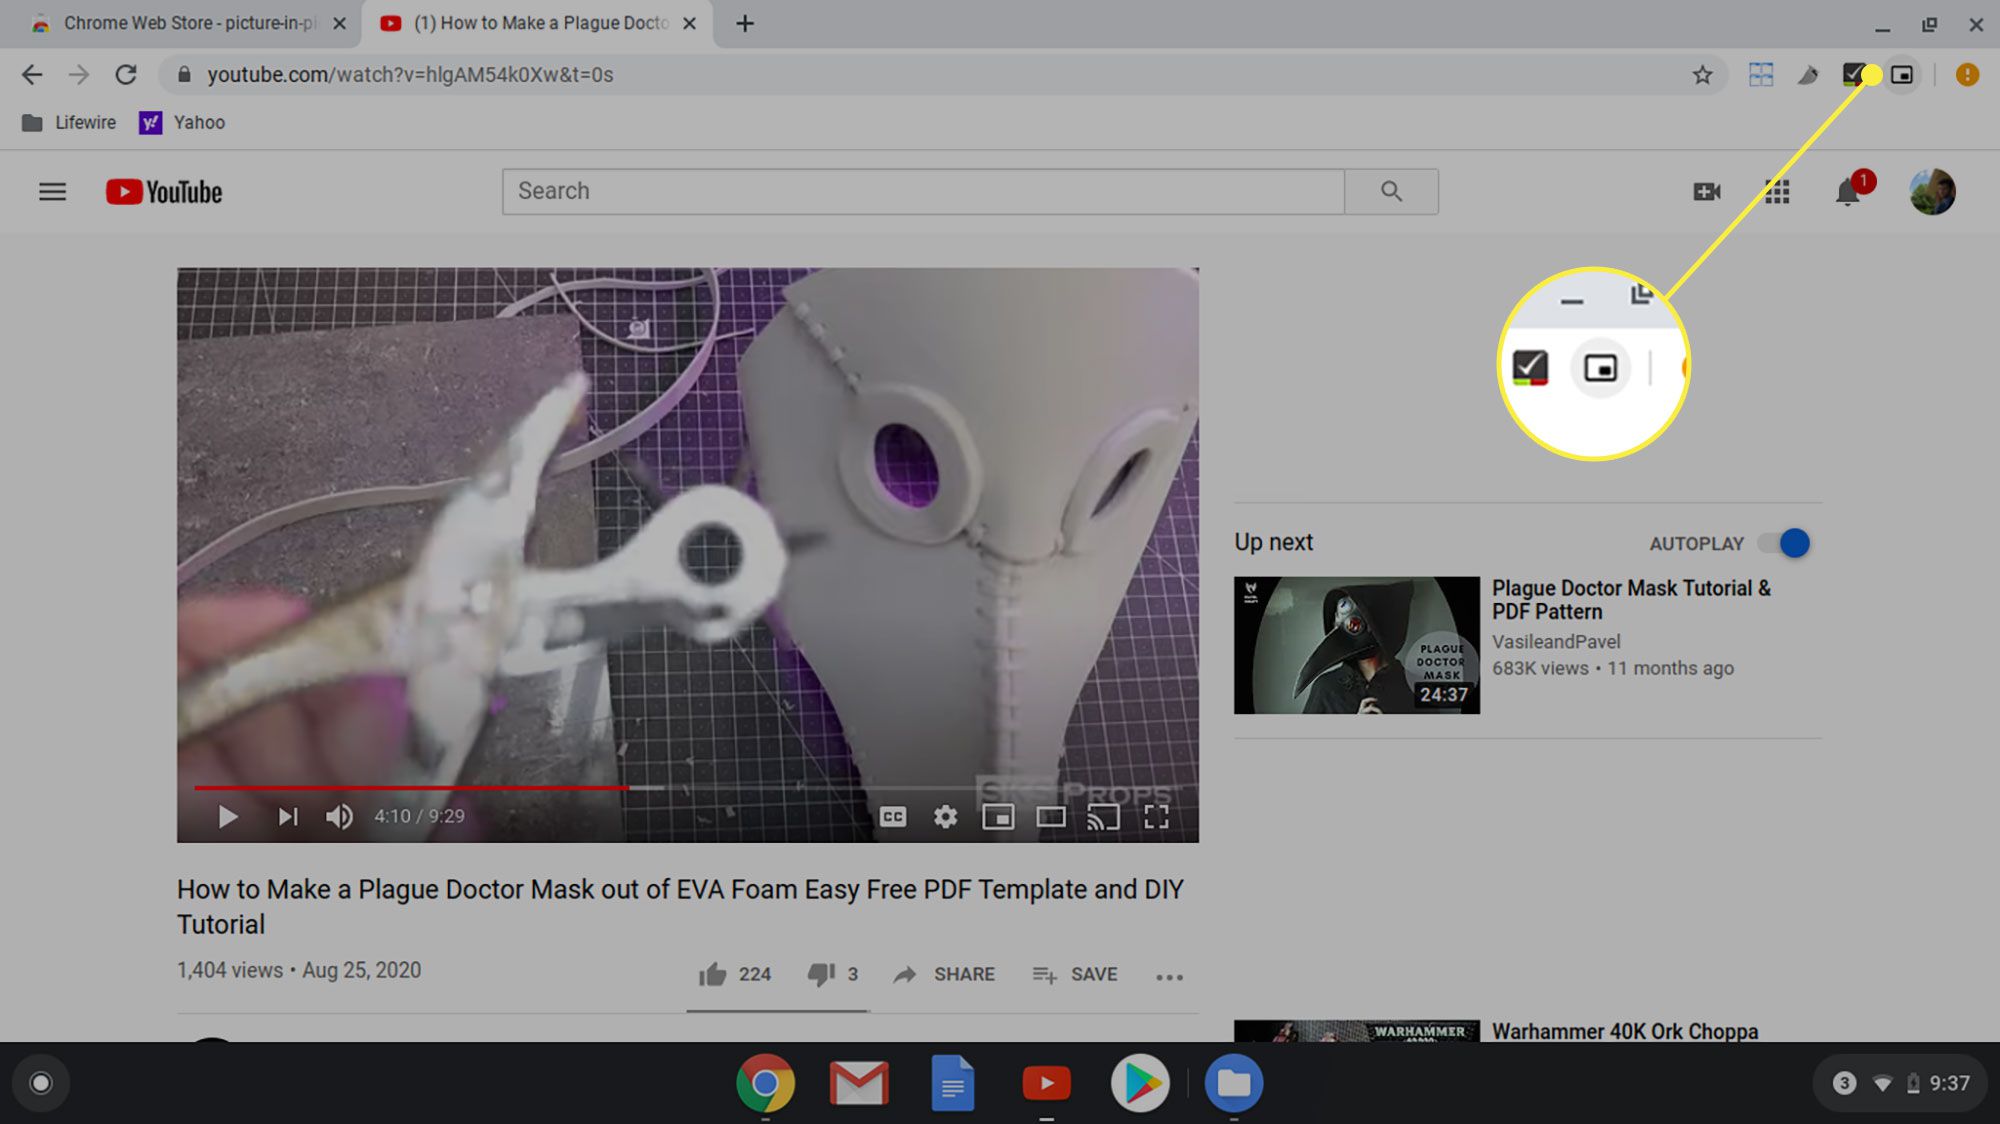Close the Chrome Web Store tab

[x=340, y=23]
